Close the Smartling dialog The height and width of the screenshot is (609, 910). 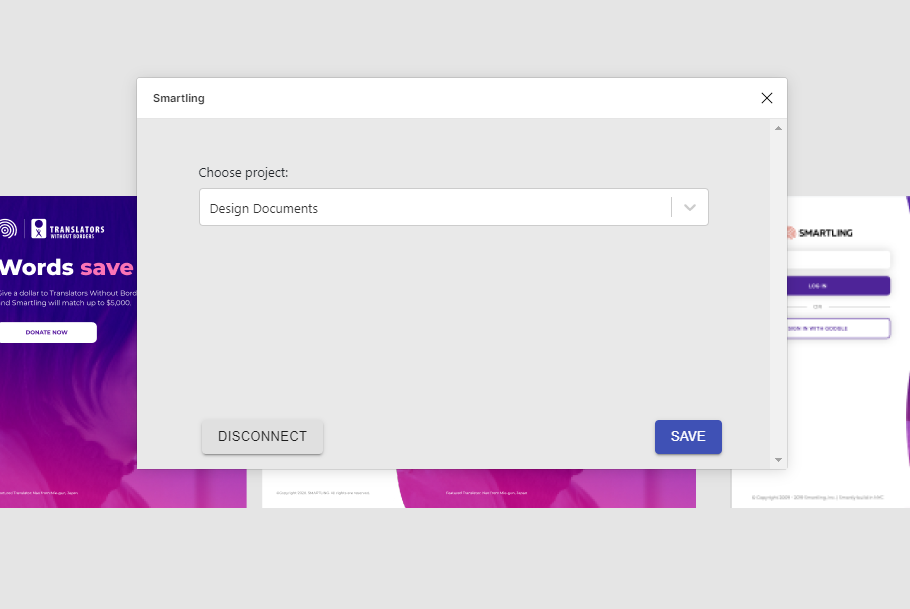click(767, 98)
